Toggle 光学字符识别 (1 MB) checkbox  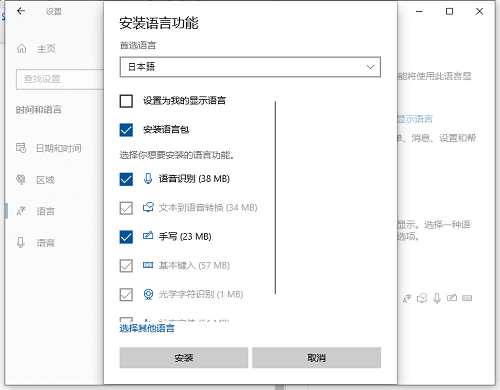126,294
